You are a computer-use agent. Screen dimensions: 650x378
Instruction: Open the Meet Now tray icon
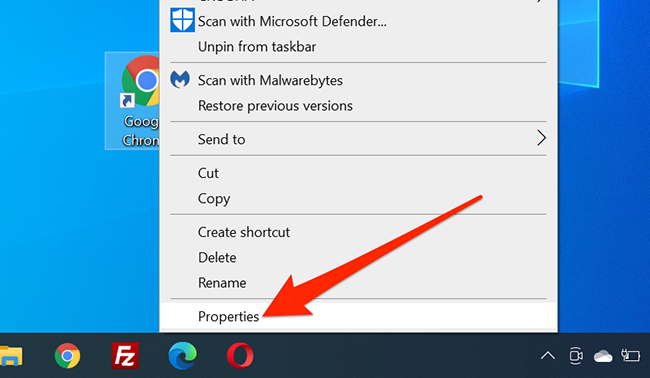tap(576, 356)
